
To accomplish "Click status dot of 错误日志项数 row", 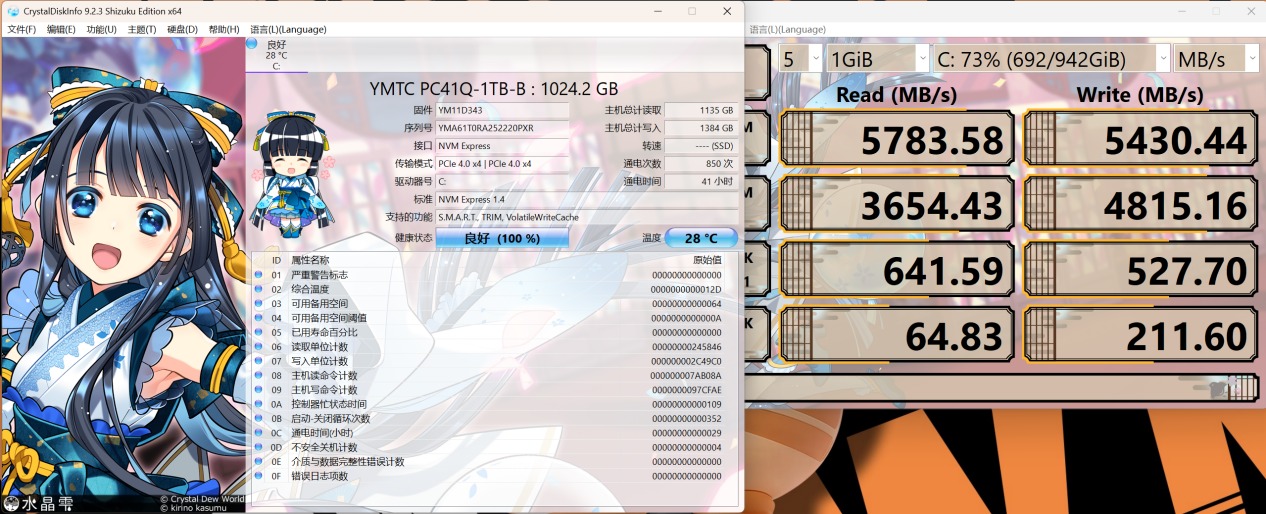I will [258, 476].
